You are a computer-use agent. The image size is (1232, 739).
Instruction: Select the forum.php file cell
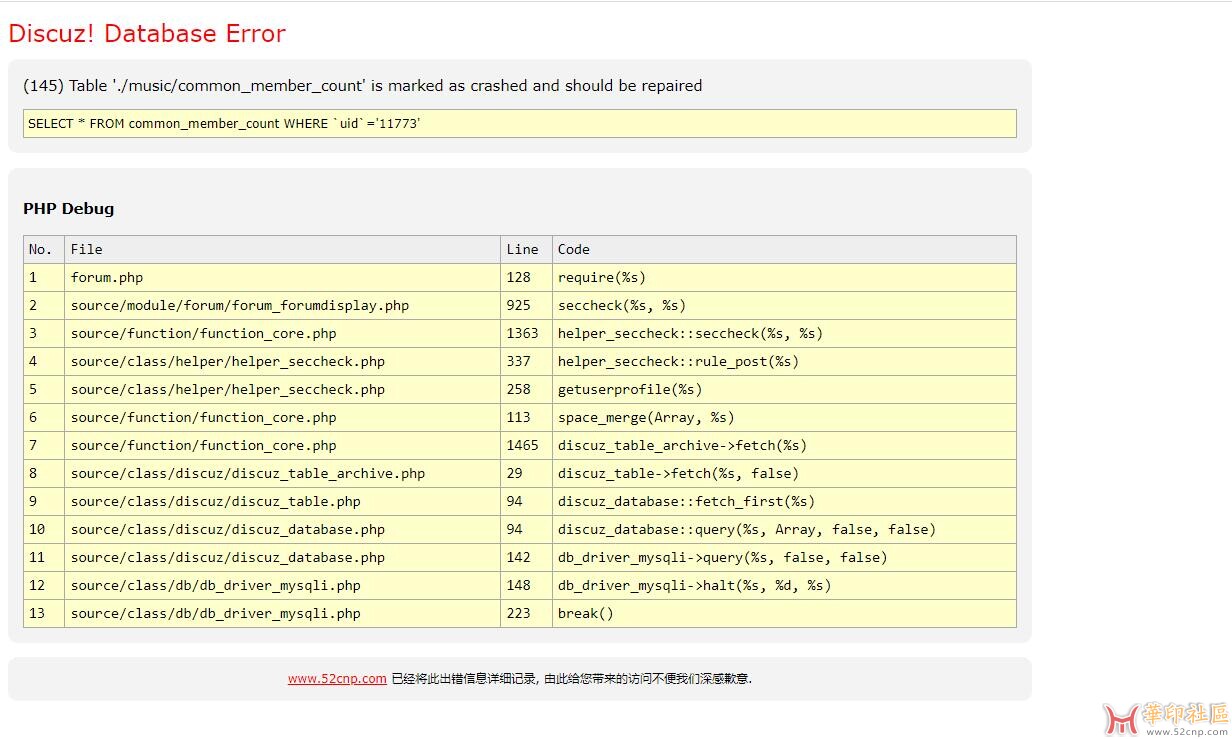pos(283,277)
